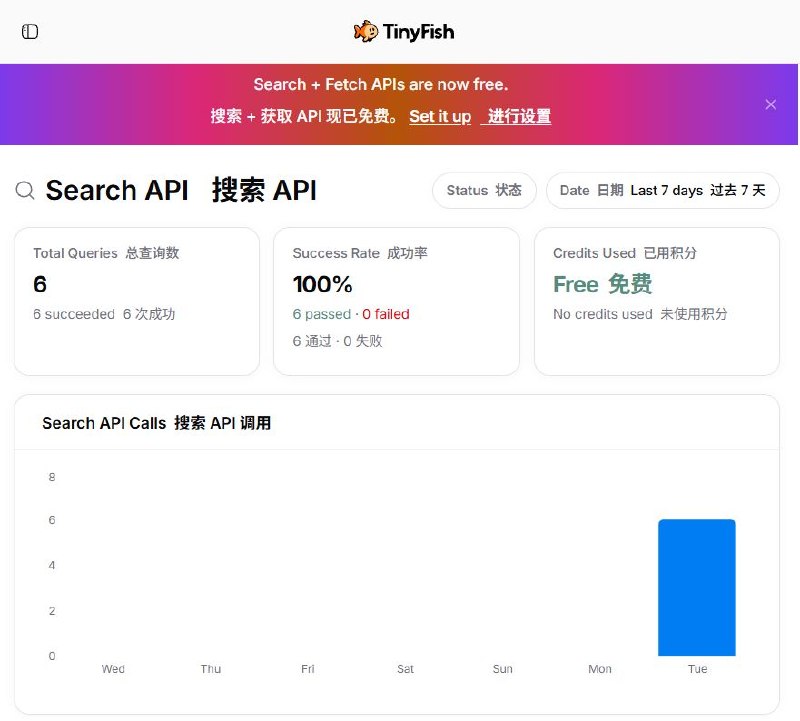
Task: Click the 'Free 免费' credits value
Action: [603, 284]
